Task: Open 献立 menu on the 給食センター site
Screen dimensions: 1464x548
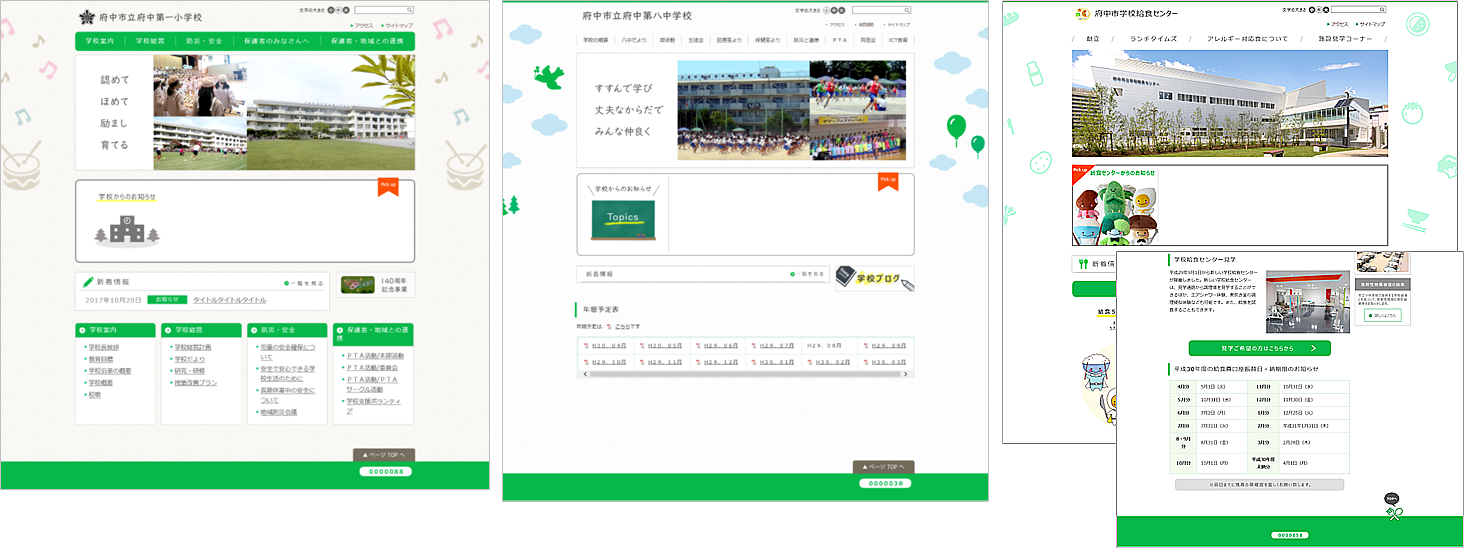Action: click(1093, 39)
